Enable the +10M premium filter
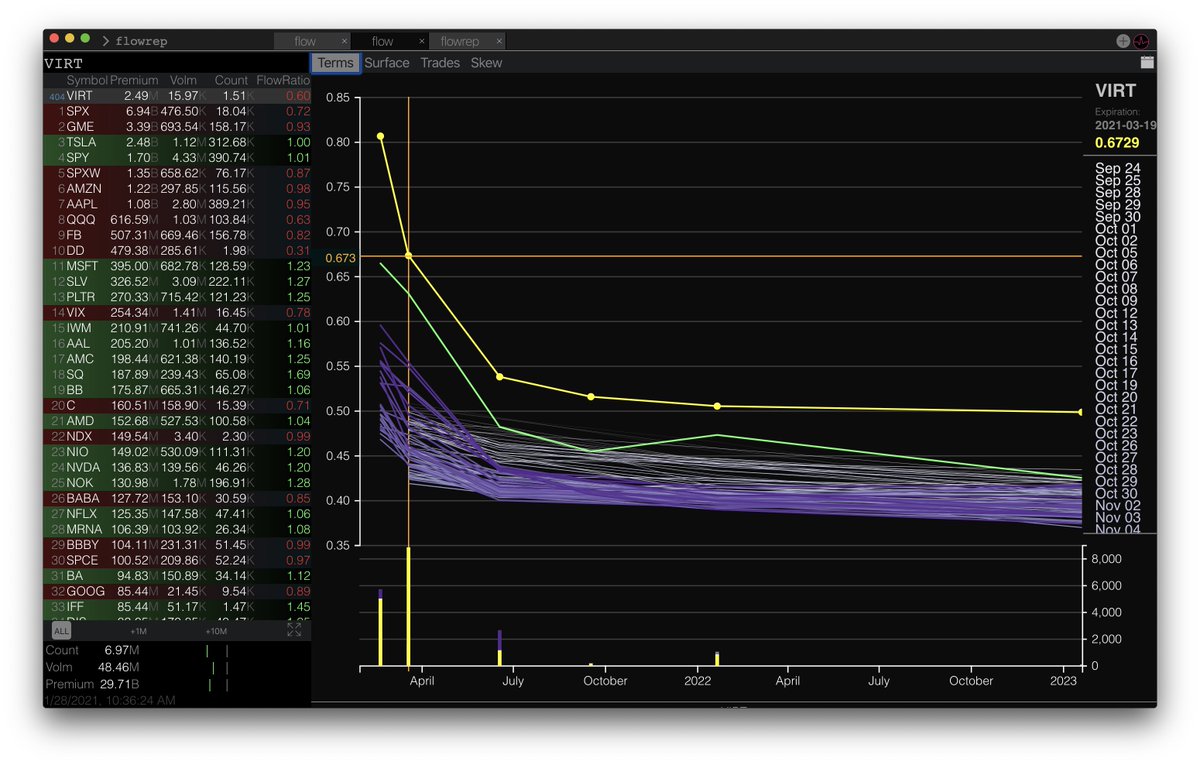 [x=215, y=631]
